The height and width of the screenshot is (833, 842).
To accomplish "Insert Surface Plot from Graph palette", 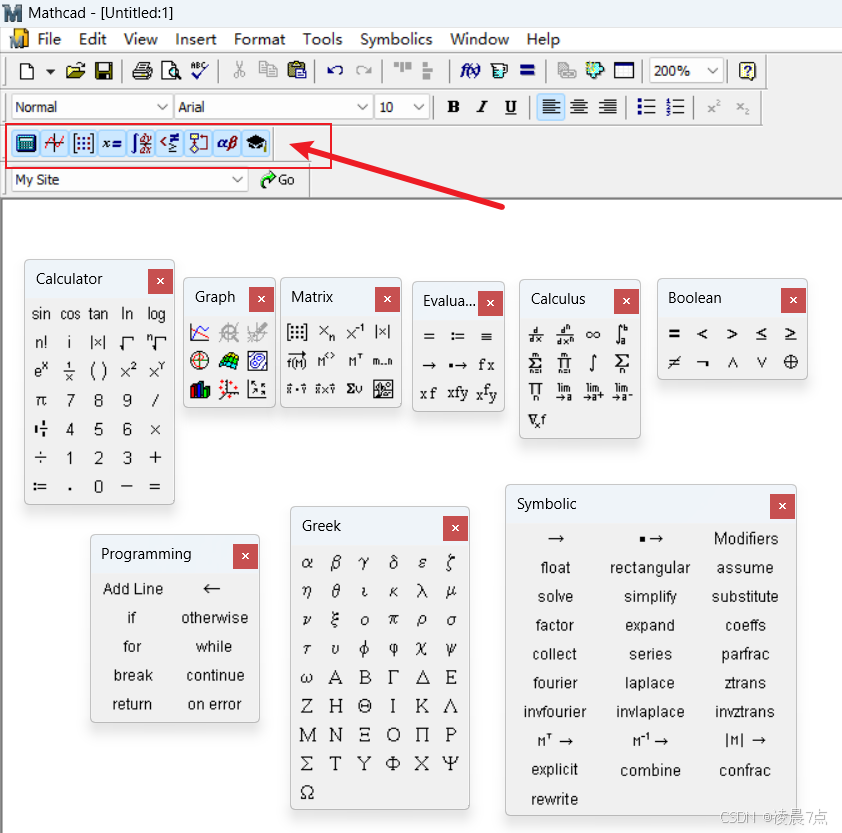I will [229, 360].
